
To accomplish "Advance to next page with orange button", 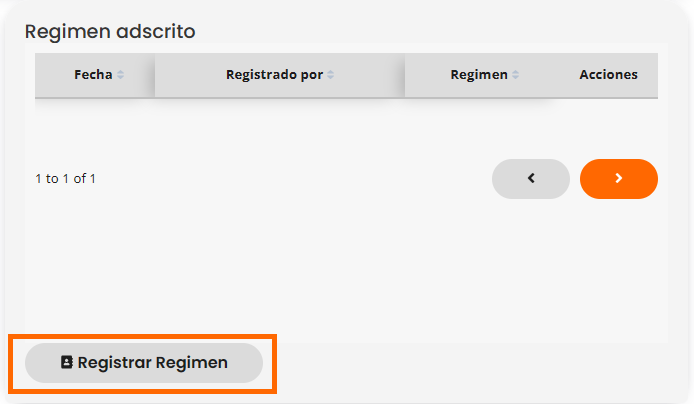I will coord(619,178).
